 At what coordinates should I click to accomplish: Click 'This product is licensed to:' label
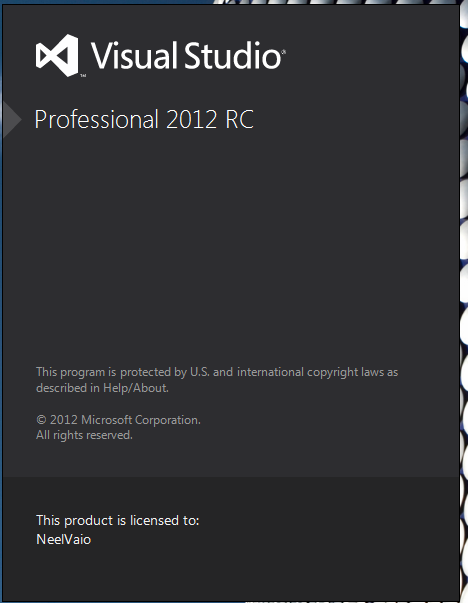pyautogui.click(x=118, y=521)
